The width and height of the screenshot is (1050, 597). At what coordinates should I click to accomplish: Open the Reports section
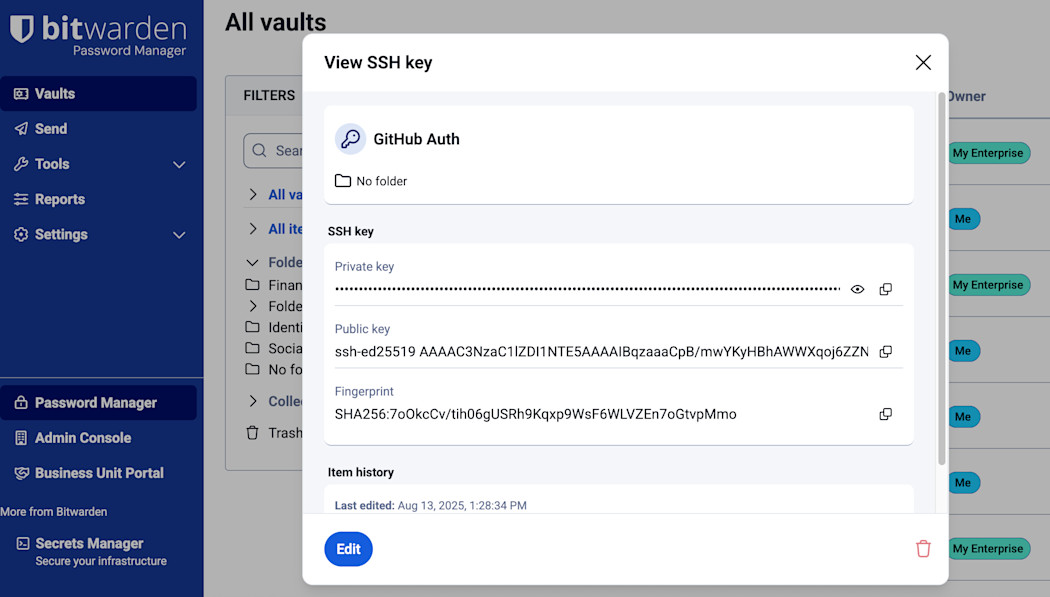click(60, 199)
